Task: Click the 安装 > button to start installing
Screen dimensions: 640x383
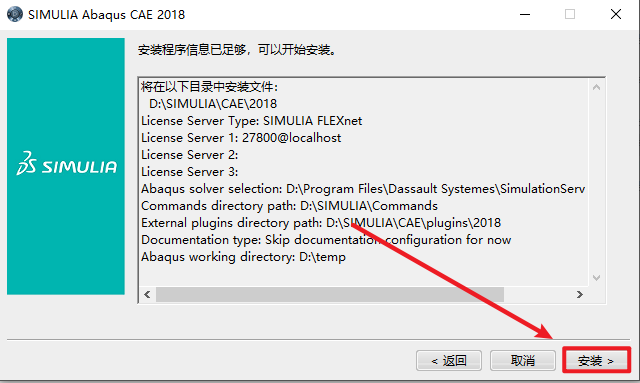Action: tap(596, 361)
